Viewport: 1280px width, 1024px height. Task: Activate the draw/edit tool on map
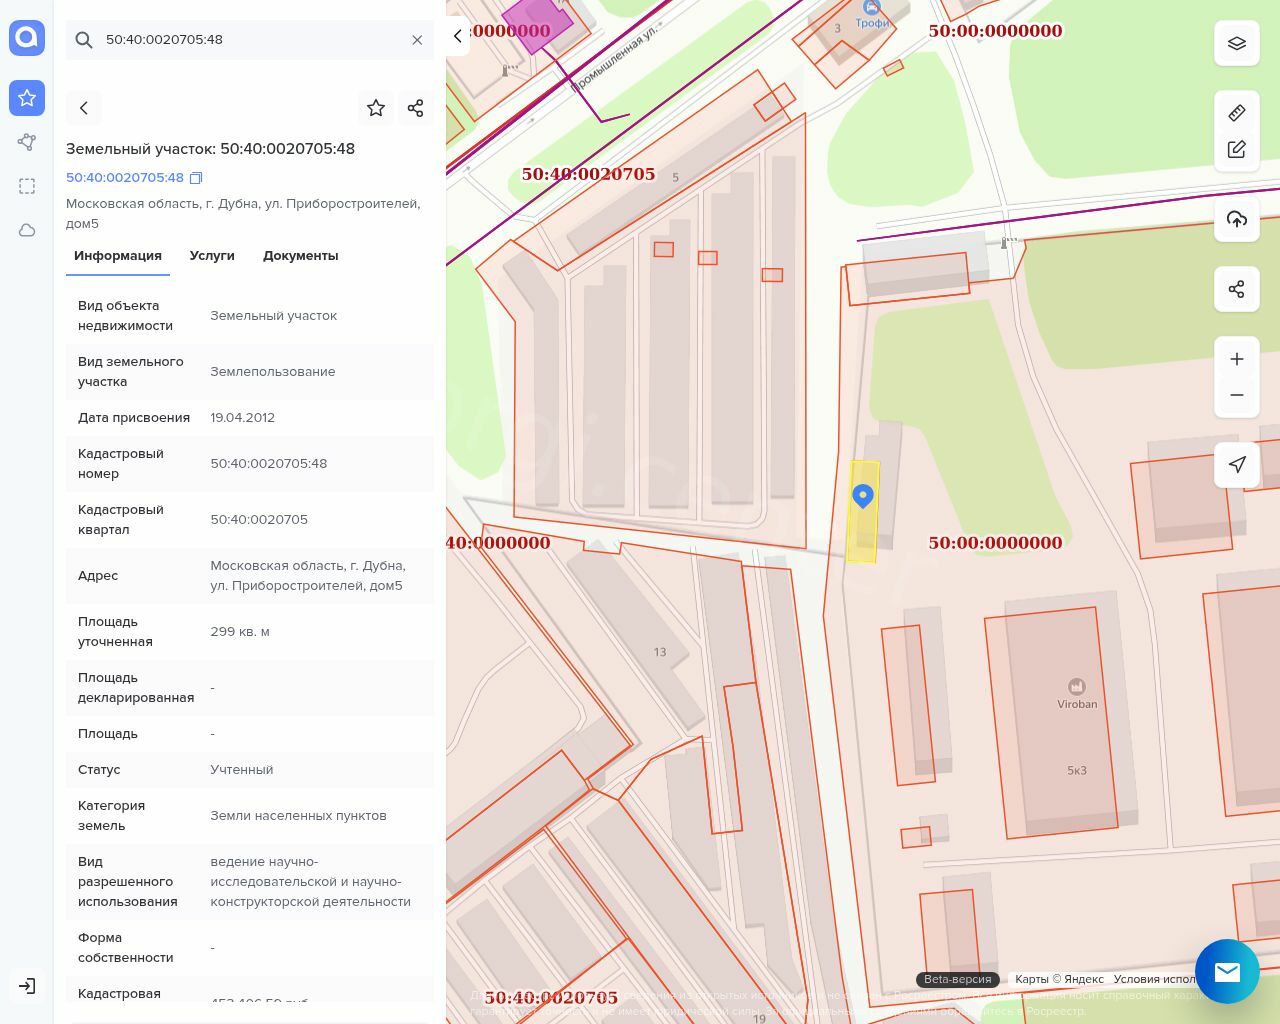pos(1237,150)
